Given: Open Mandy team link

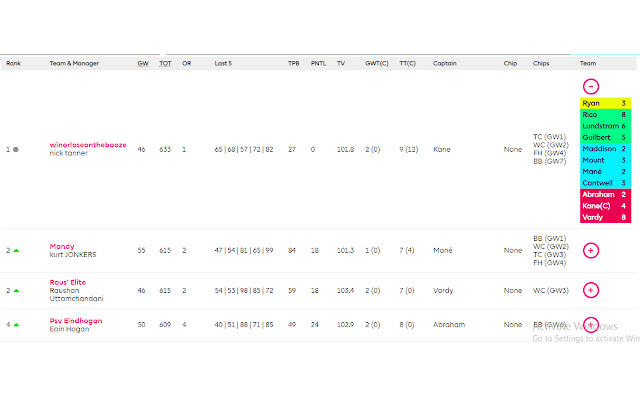Looking at the screenshot, I should 63,245.
